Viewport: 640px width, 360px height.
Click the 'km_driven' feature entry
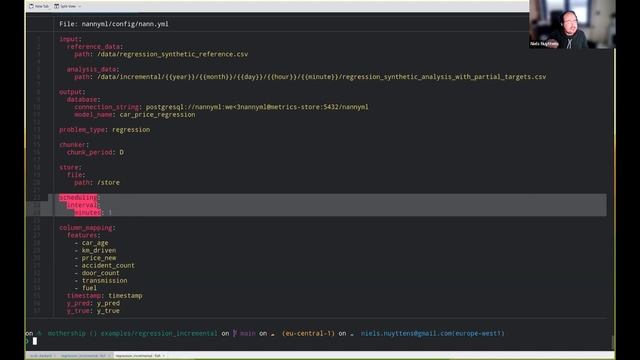point(99,251)
